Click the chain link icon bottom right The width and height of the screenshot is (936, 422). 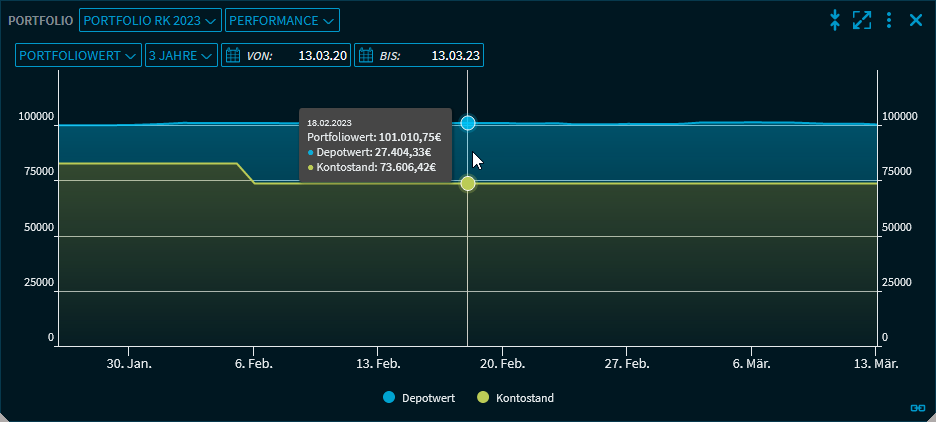917,408
